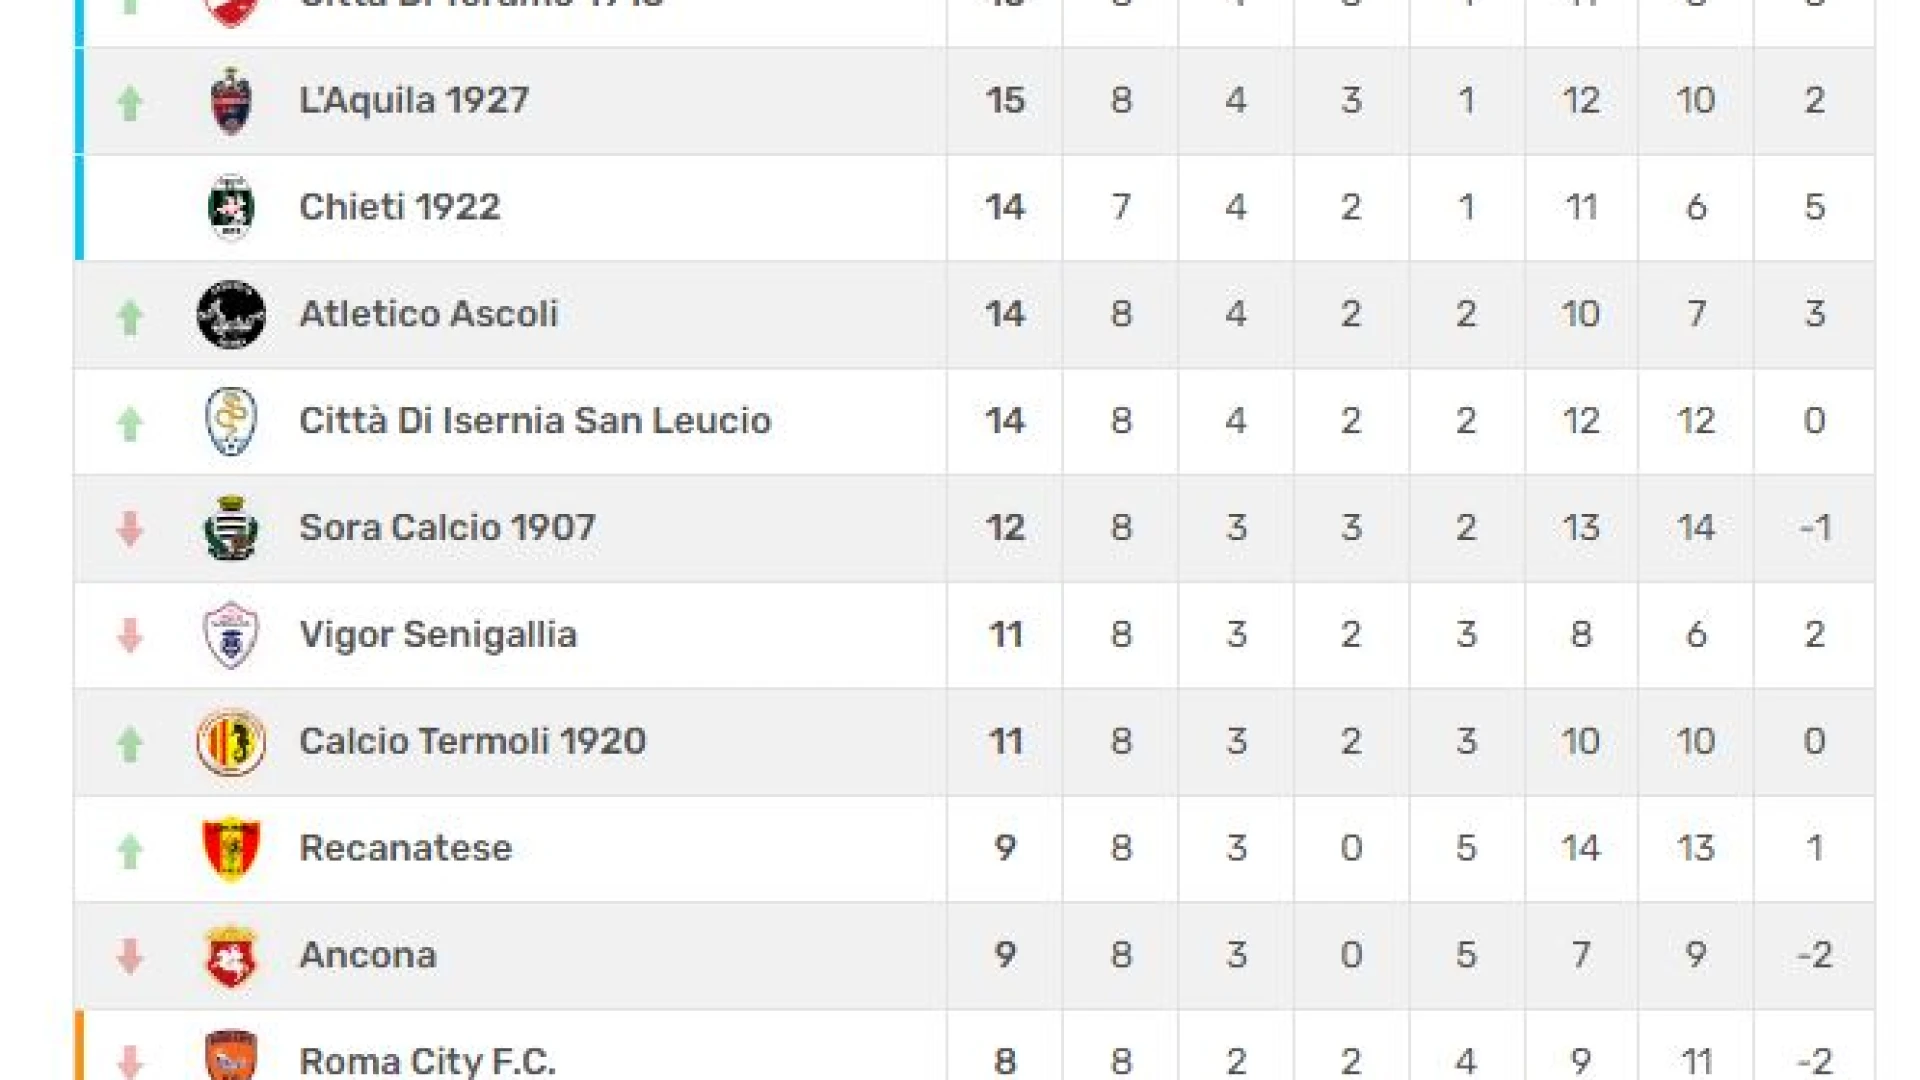Click the Recanatese yellow-red shield

point(231,849)
